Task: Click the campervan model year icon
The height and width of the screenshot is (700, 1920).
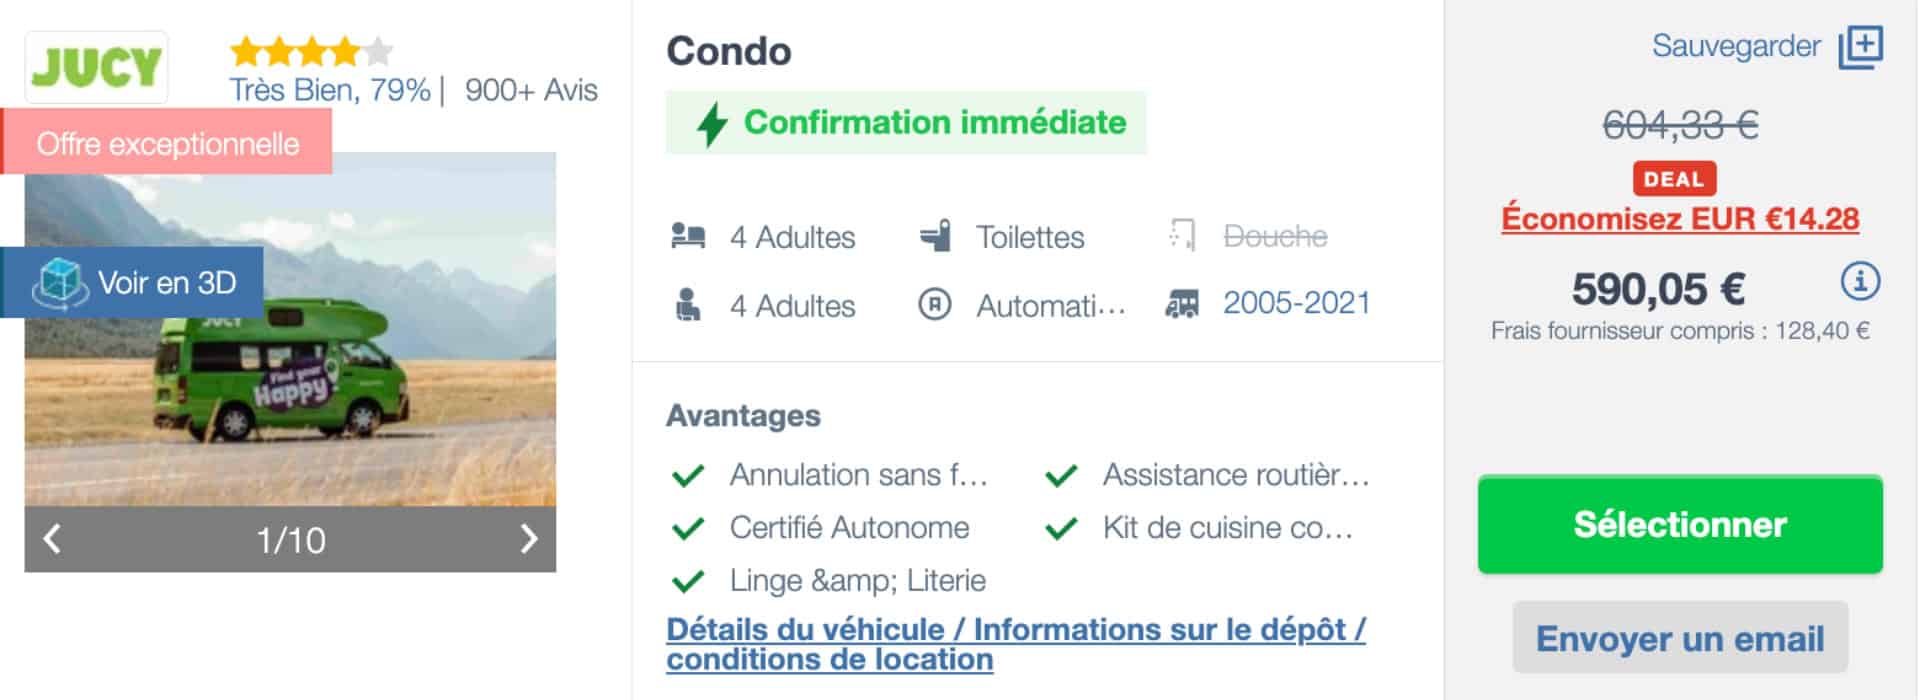Action: click(1182, 304)
